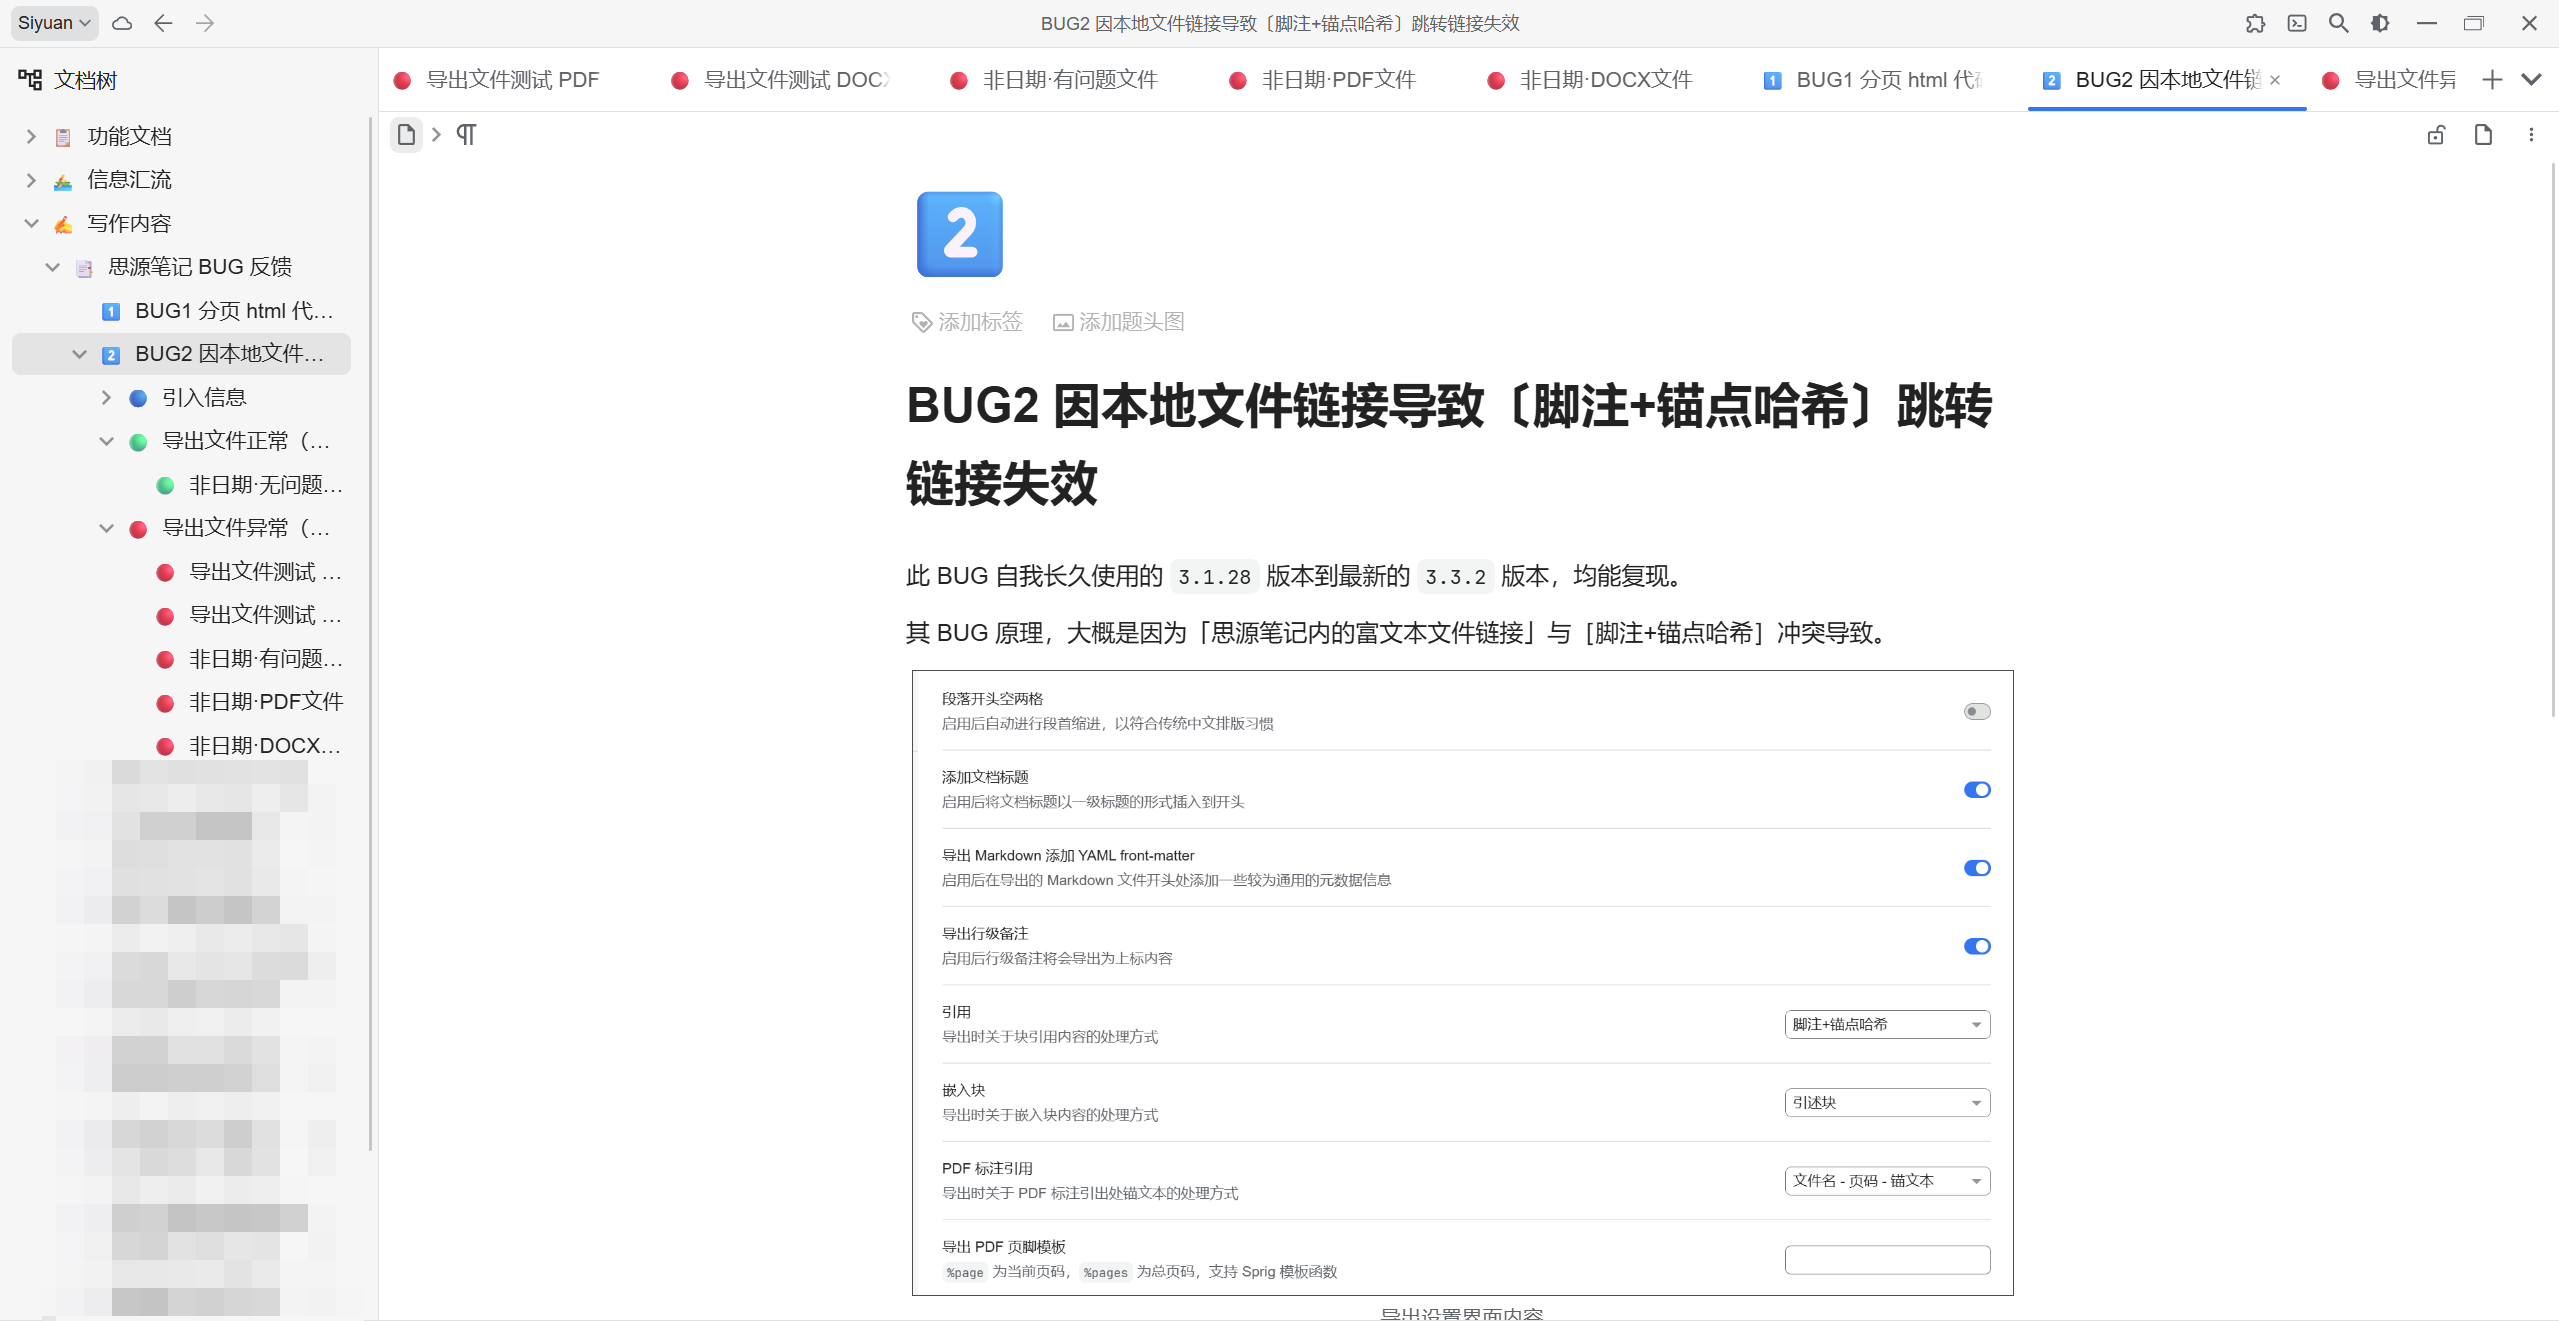This screenshot has height=1321, width=2559.
Task: Click the theme appearance icon in the titlebar
Action: 2379,22
